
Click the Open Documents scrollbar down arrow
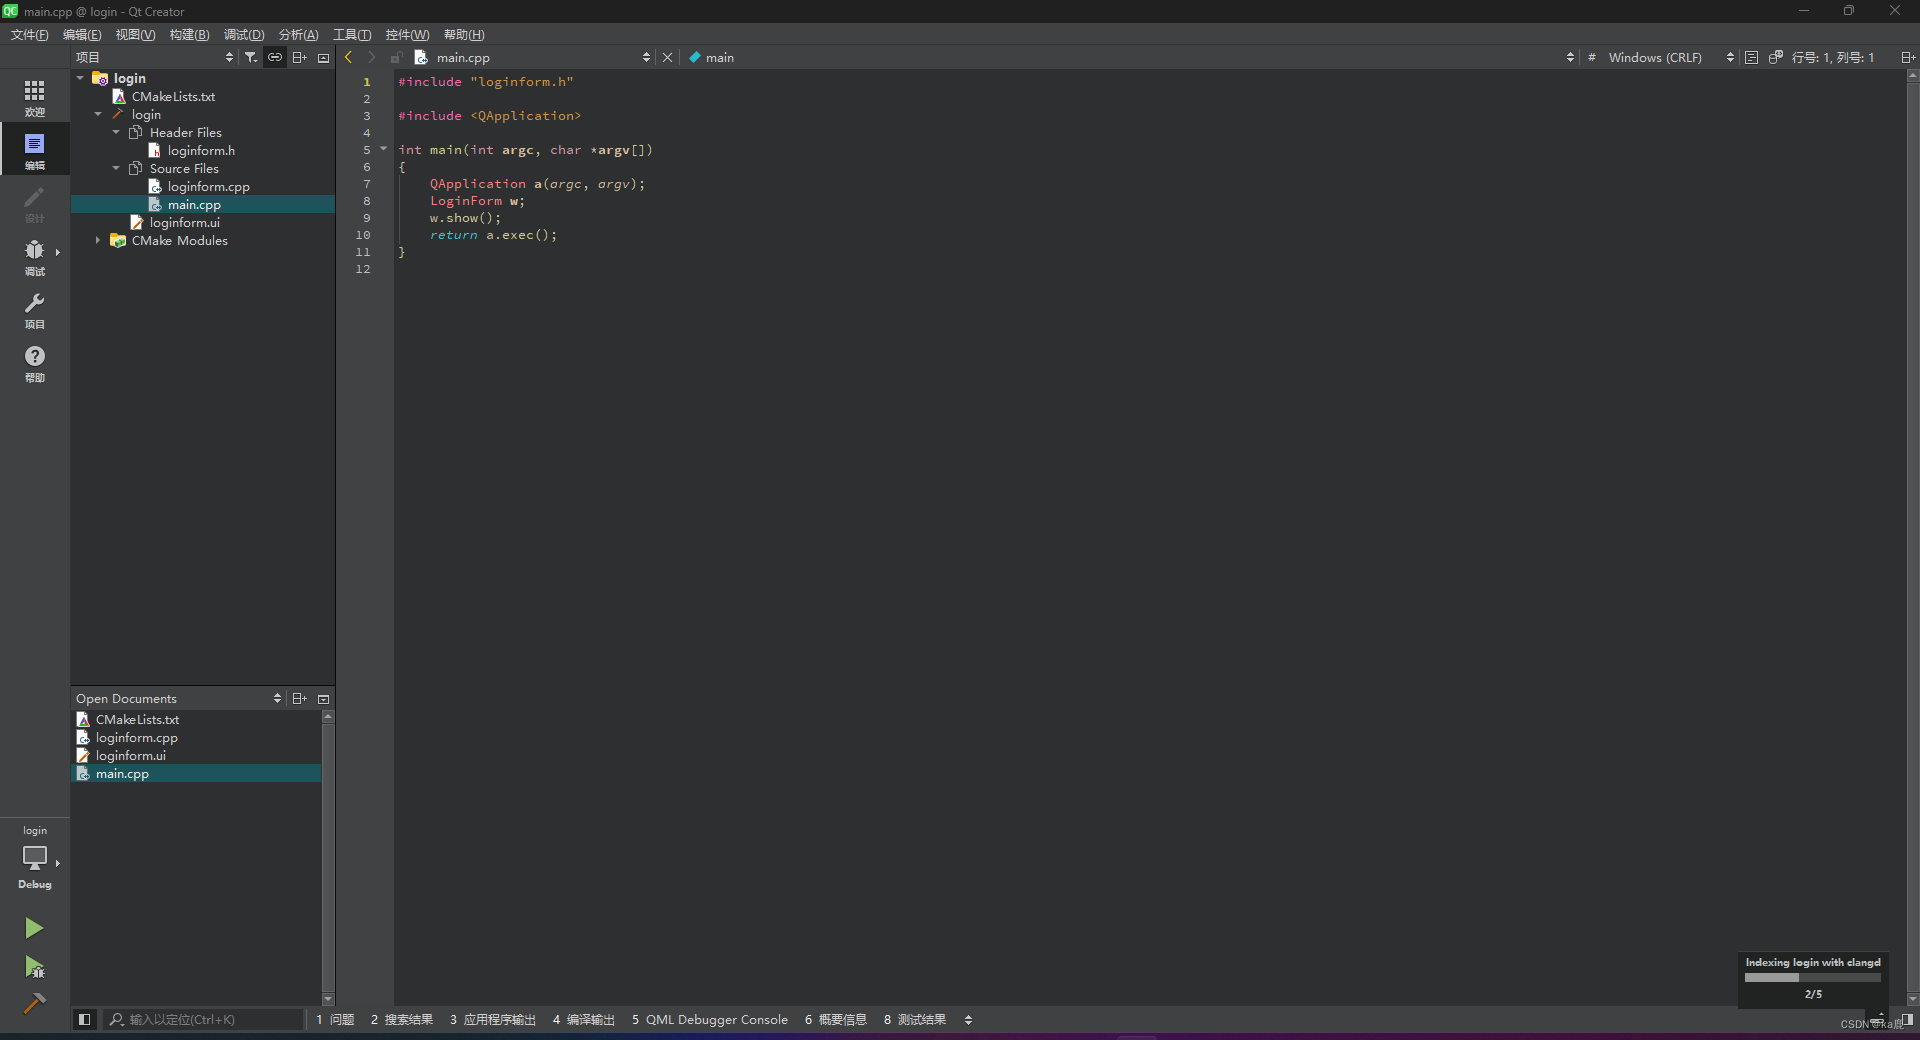tap(328, 999)
